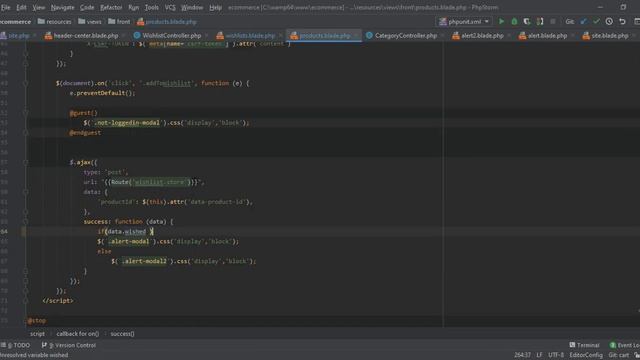Switch to CategoryController.php tab

click(x=406, y=36)
